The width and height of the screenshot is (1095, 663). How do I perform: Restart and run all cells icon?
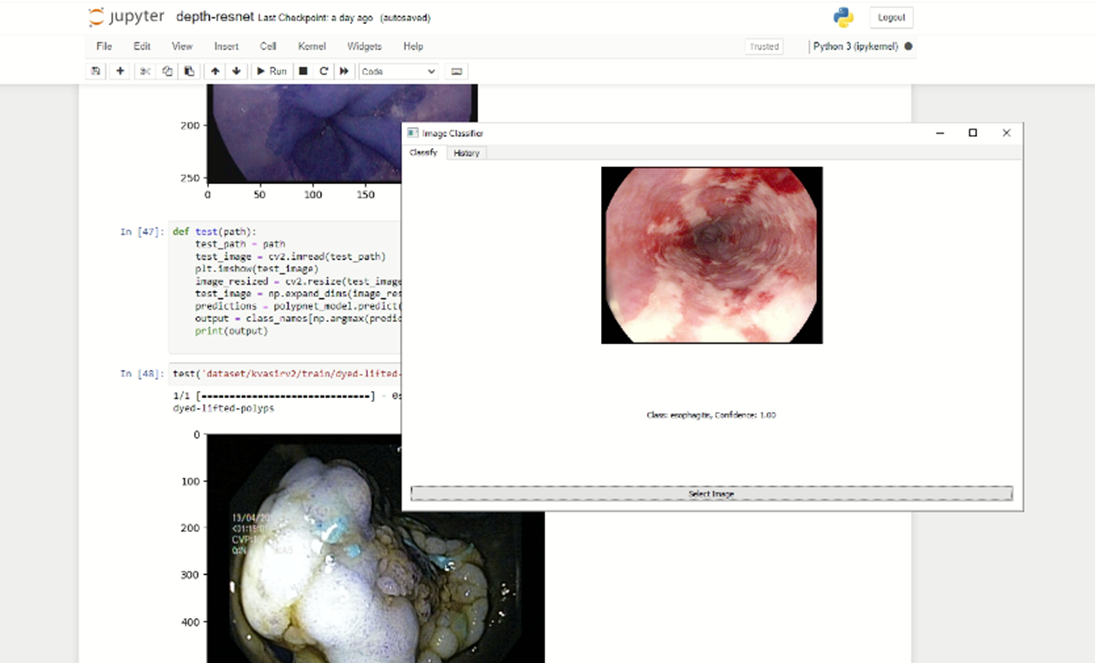tap(344, 71)
